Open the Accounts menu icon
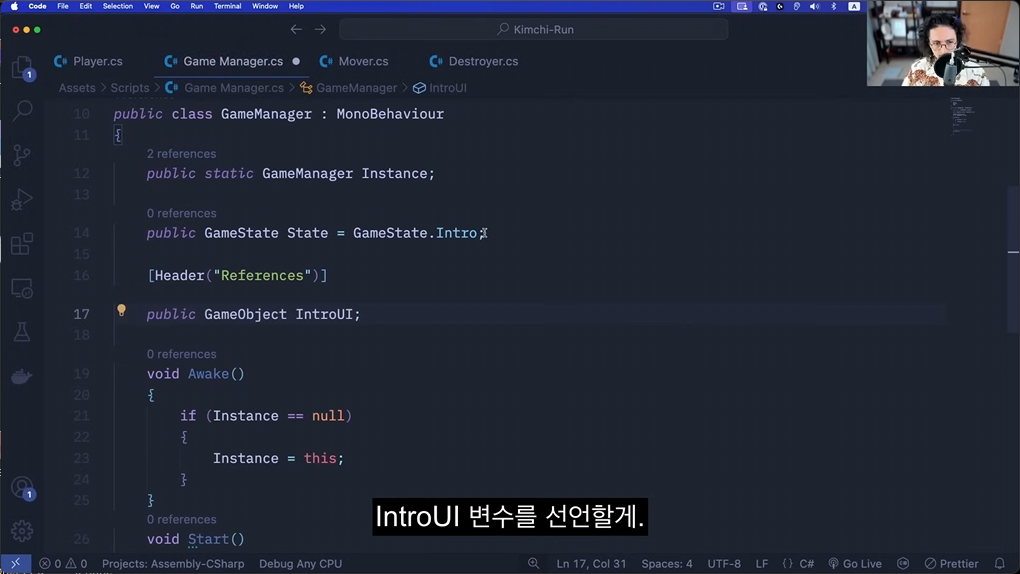Image resolution: width=1020 pixels, height=574 pixels. (21, 487)
